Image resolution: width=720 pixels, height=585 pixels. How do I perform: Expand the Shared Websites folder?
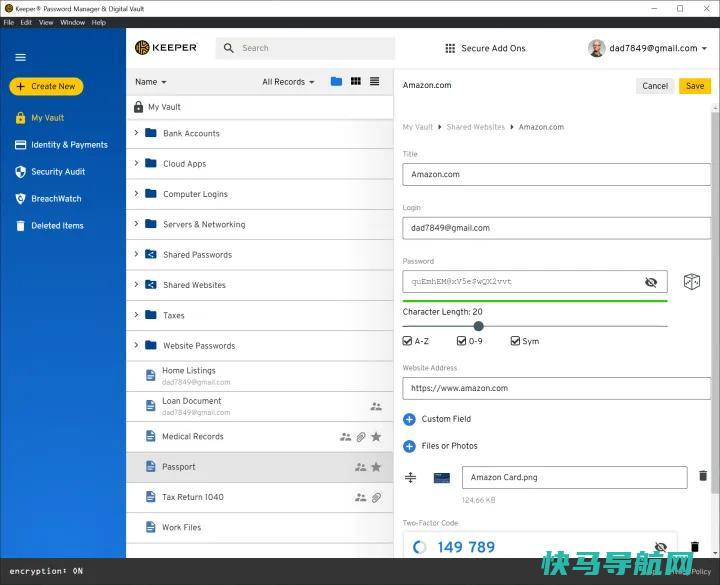coord(136,284)
